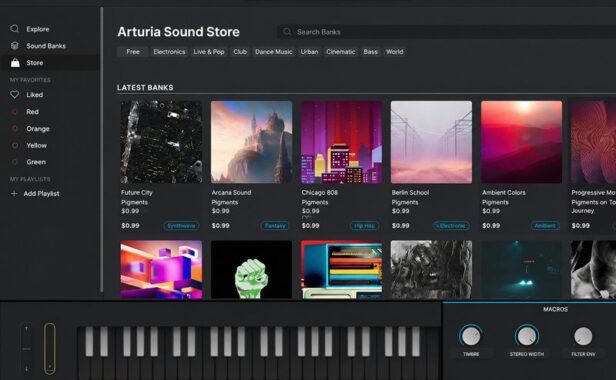The height and width of the screenshot is (380, 616).
Task: Open the colorful cubes bank thumbnail
Action: tap(161, 270)
